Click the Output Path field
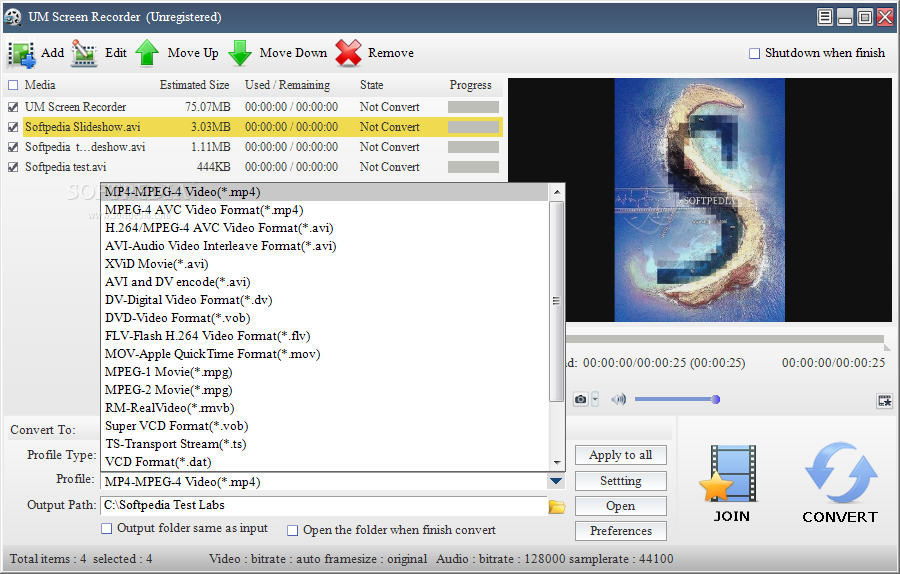Screen dimensions: 900x574 [324, 506]
